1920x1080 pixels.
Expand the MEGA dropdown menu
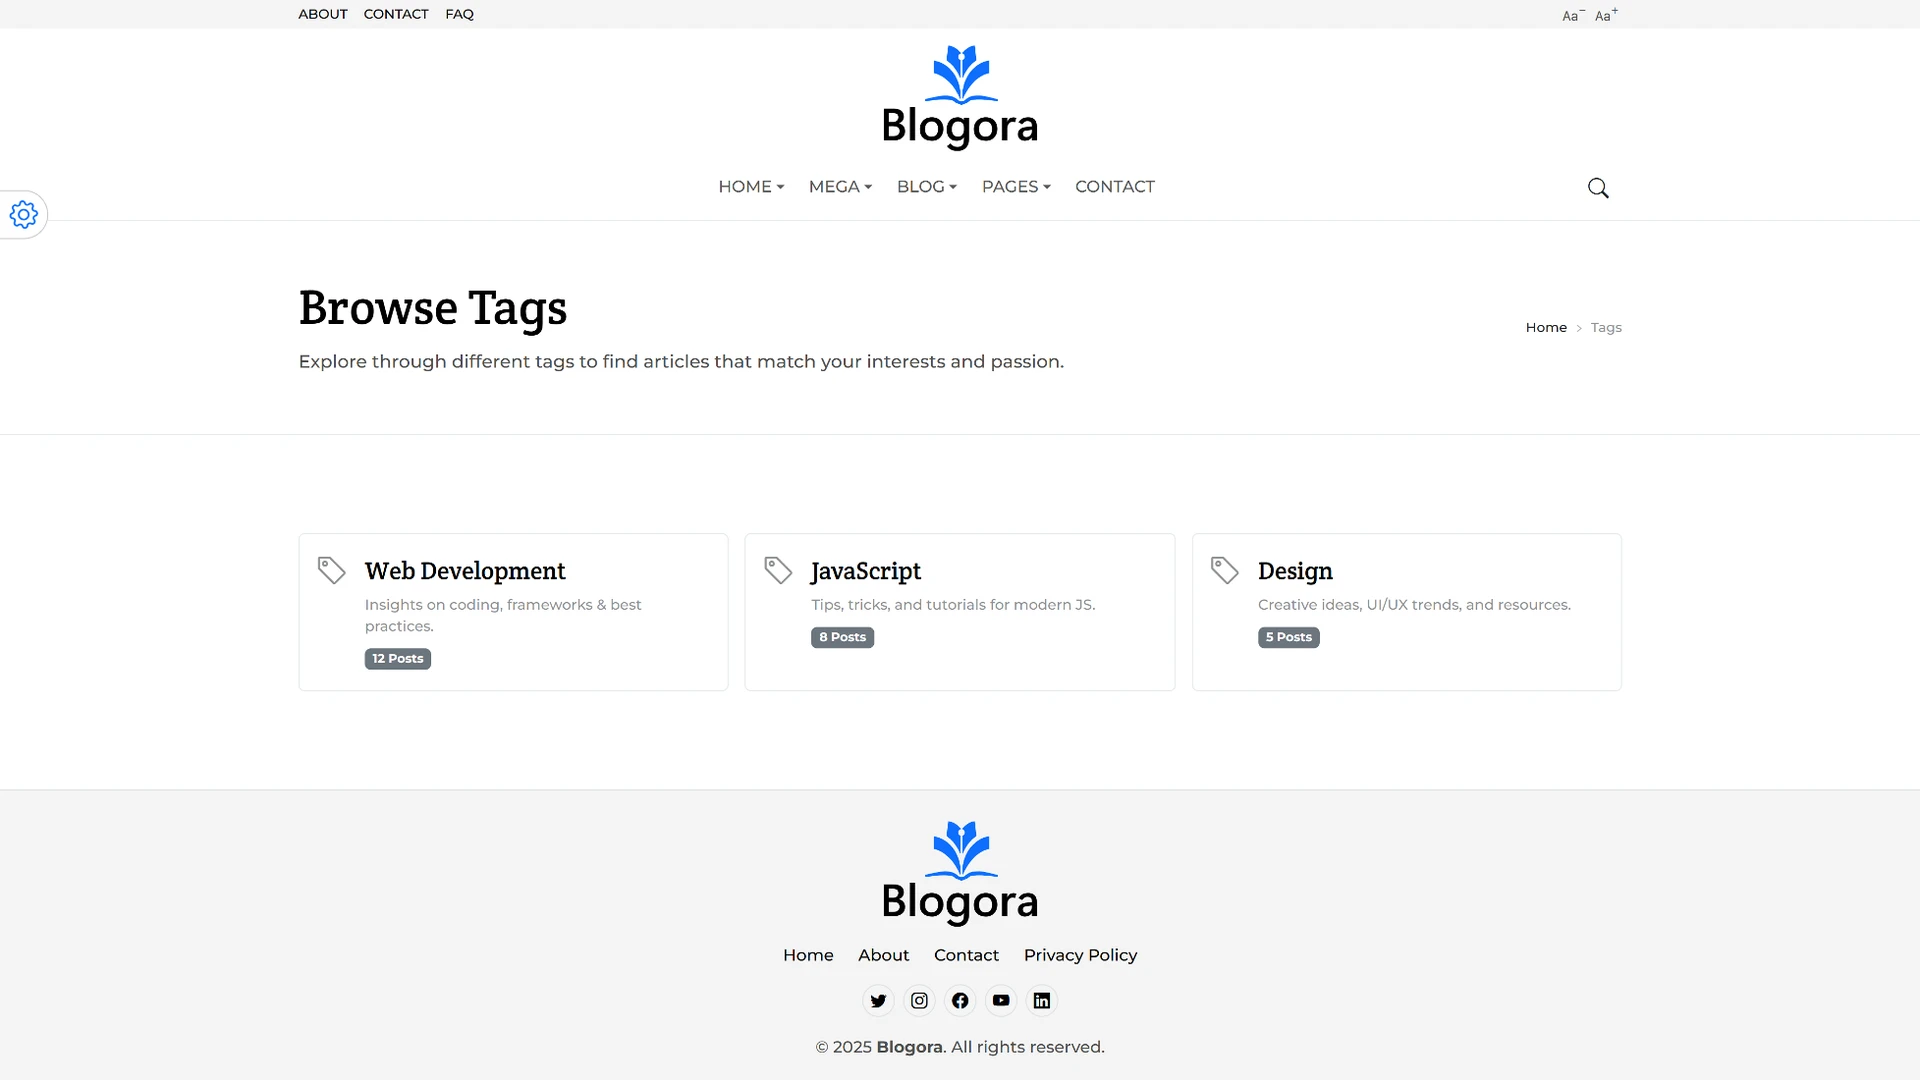[840, 187]
